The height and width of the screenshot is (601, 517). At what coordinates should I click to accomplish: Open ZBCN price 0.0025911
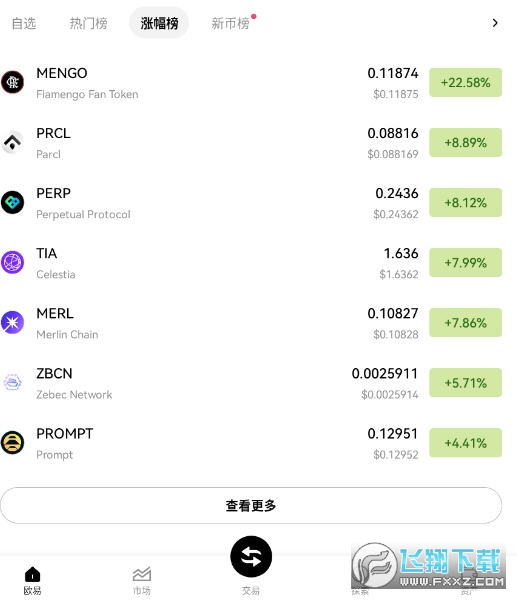coord(385,374)
